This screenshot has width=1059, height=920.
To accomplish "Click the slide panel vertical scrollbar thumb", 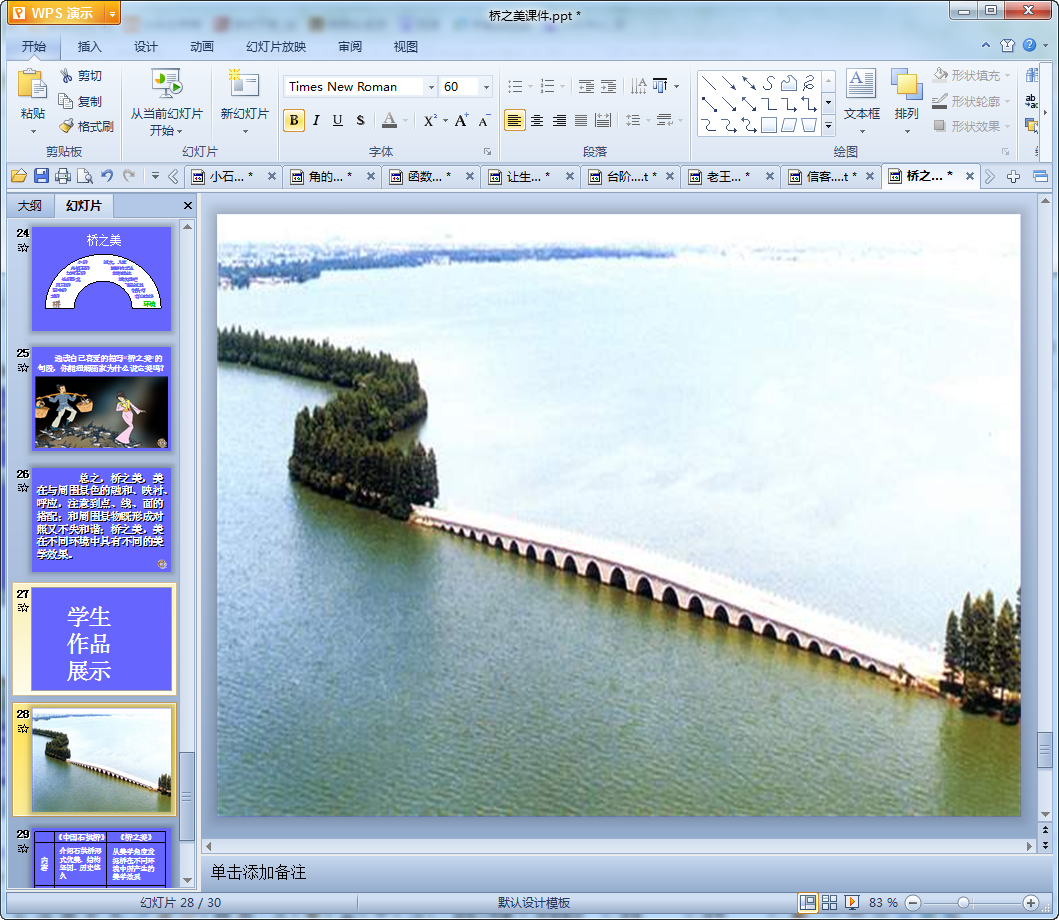I will pos(187,796).
